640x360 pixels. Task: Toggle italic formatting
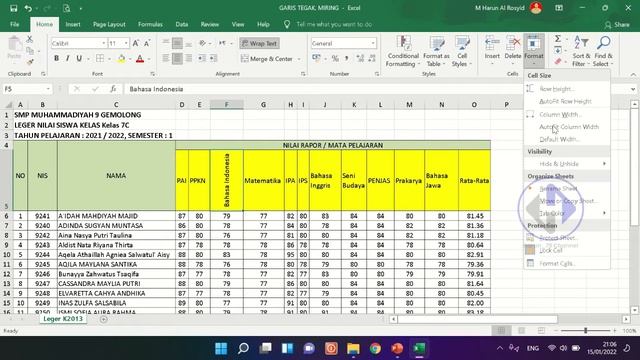(x=68, y=58)
